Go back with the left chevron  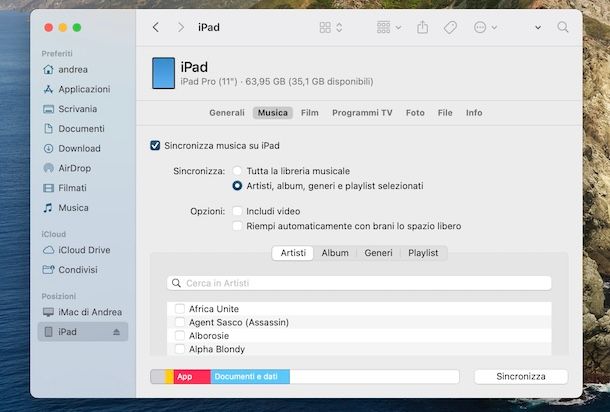pos(156,27)
